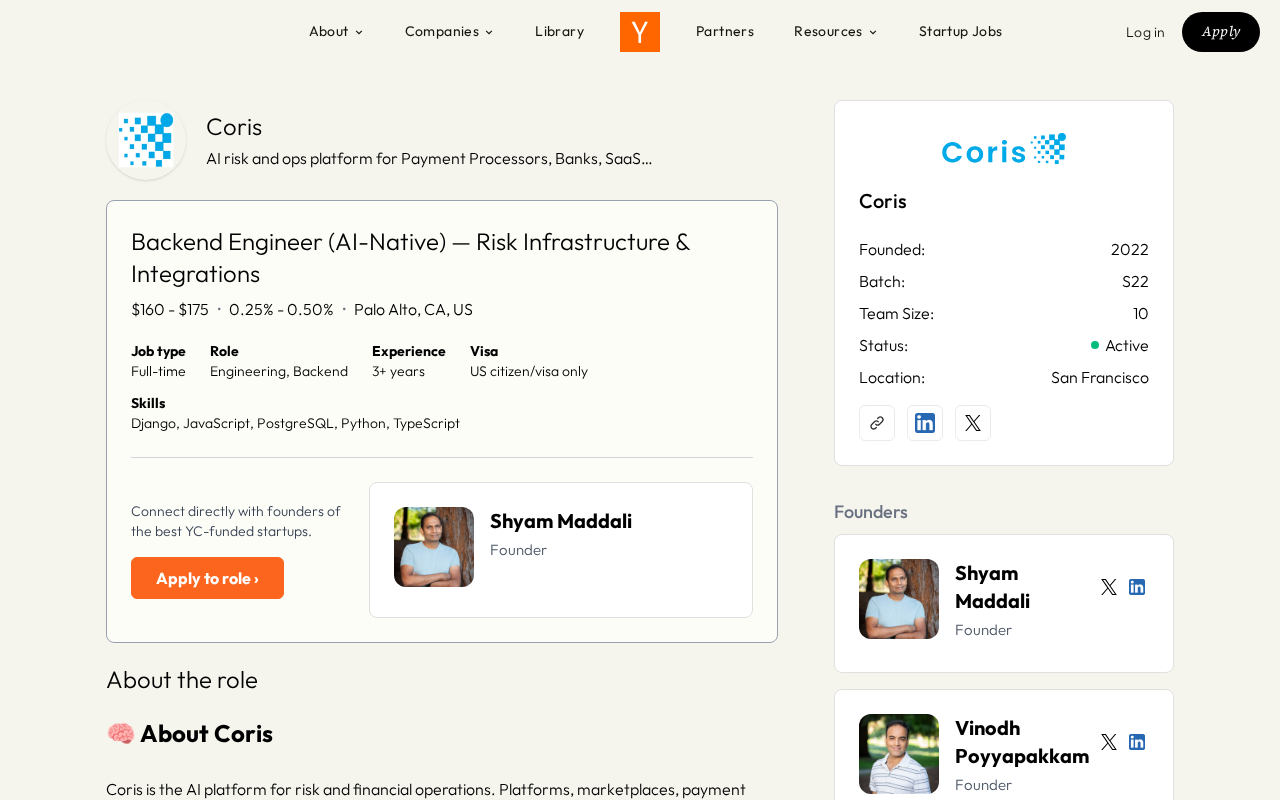This screenshot has width=1280, height=800.
Task: Open the Coris company name link at top left
Action: pos(234,127)
